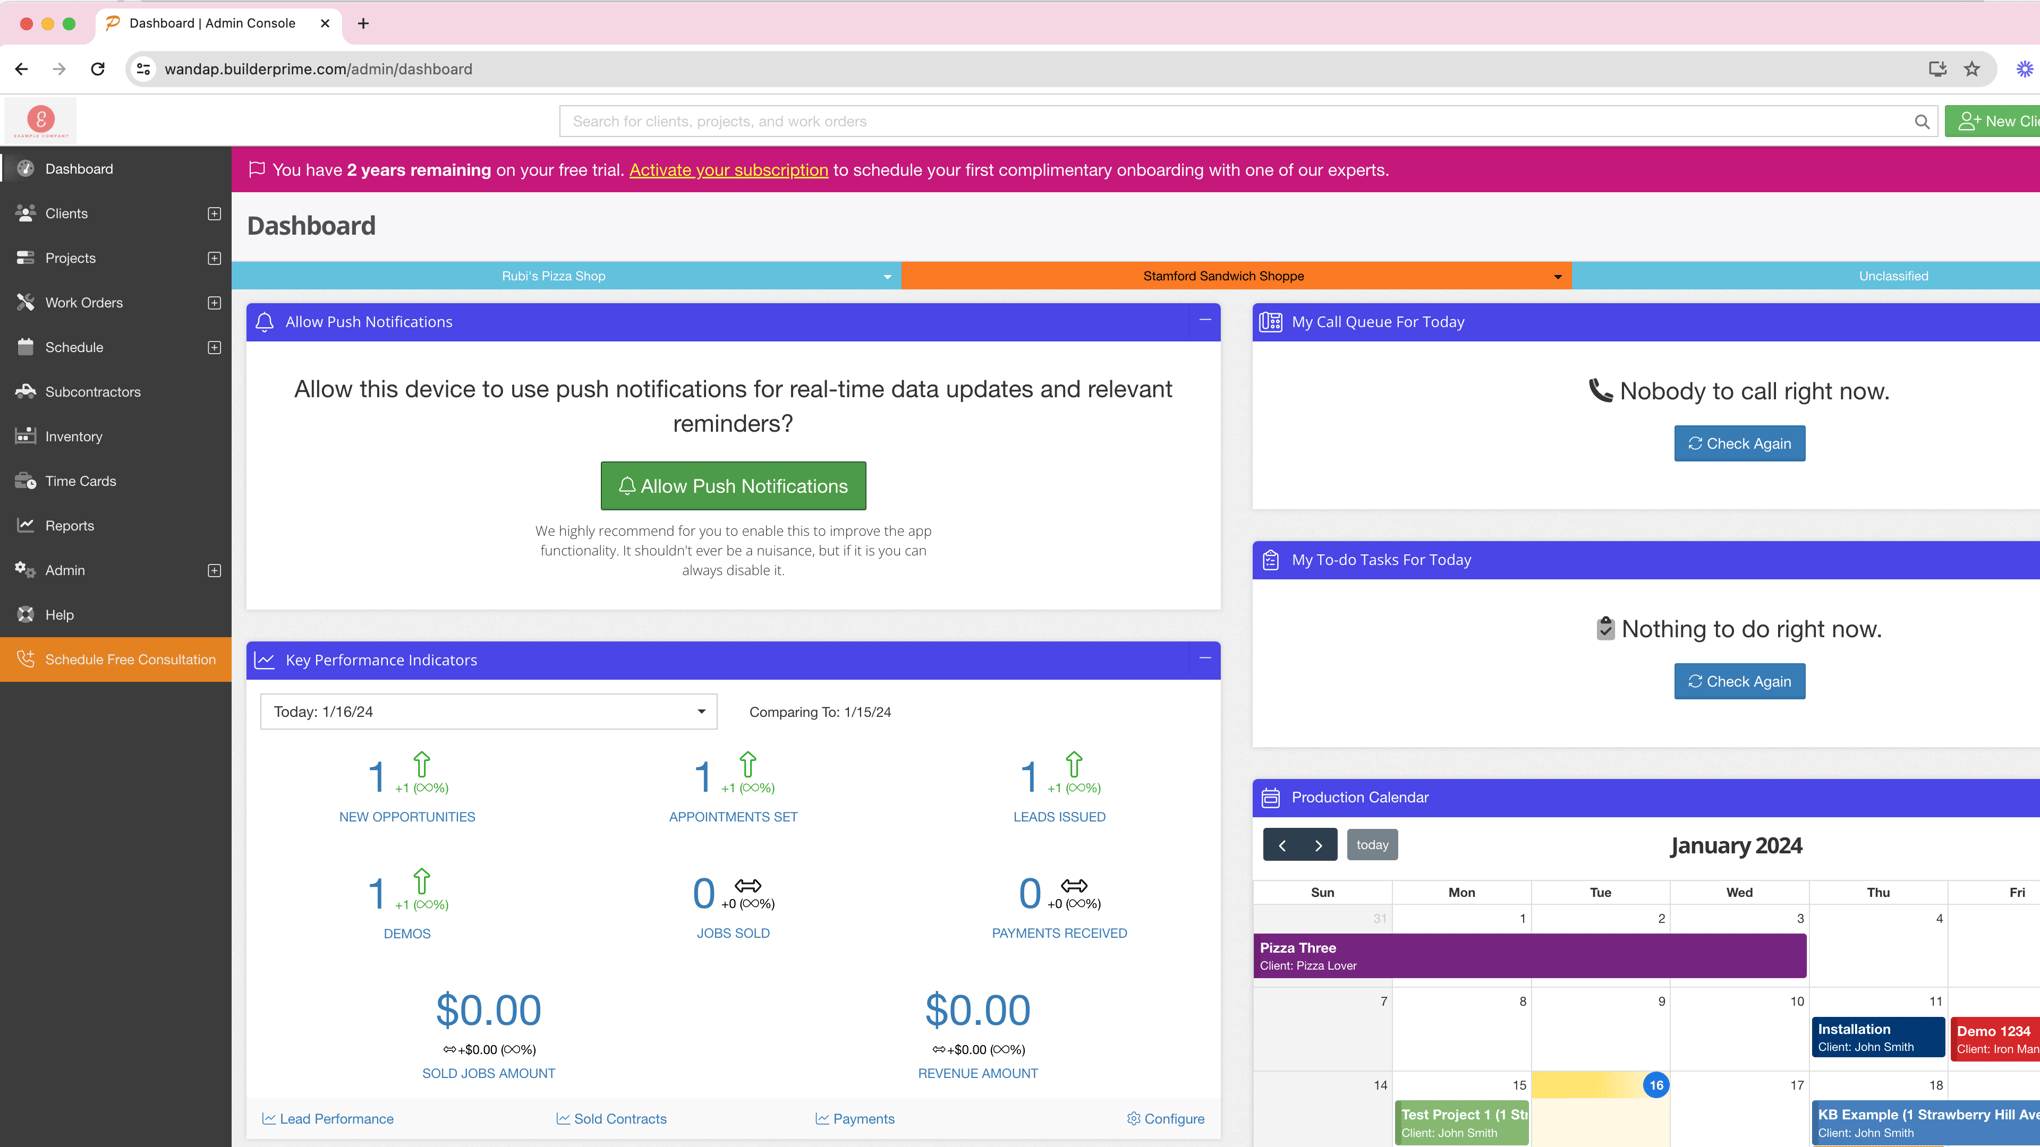Collapse the Key Performance Indicators panel
2040x1147 pixels.
tap(1205, 658)
